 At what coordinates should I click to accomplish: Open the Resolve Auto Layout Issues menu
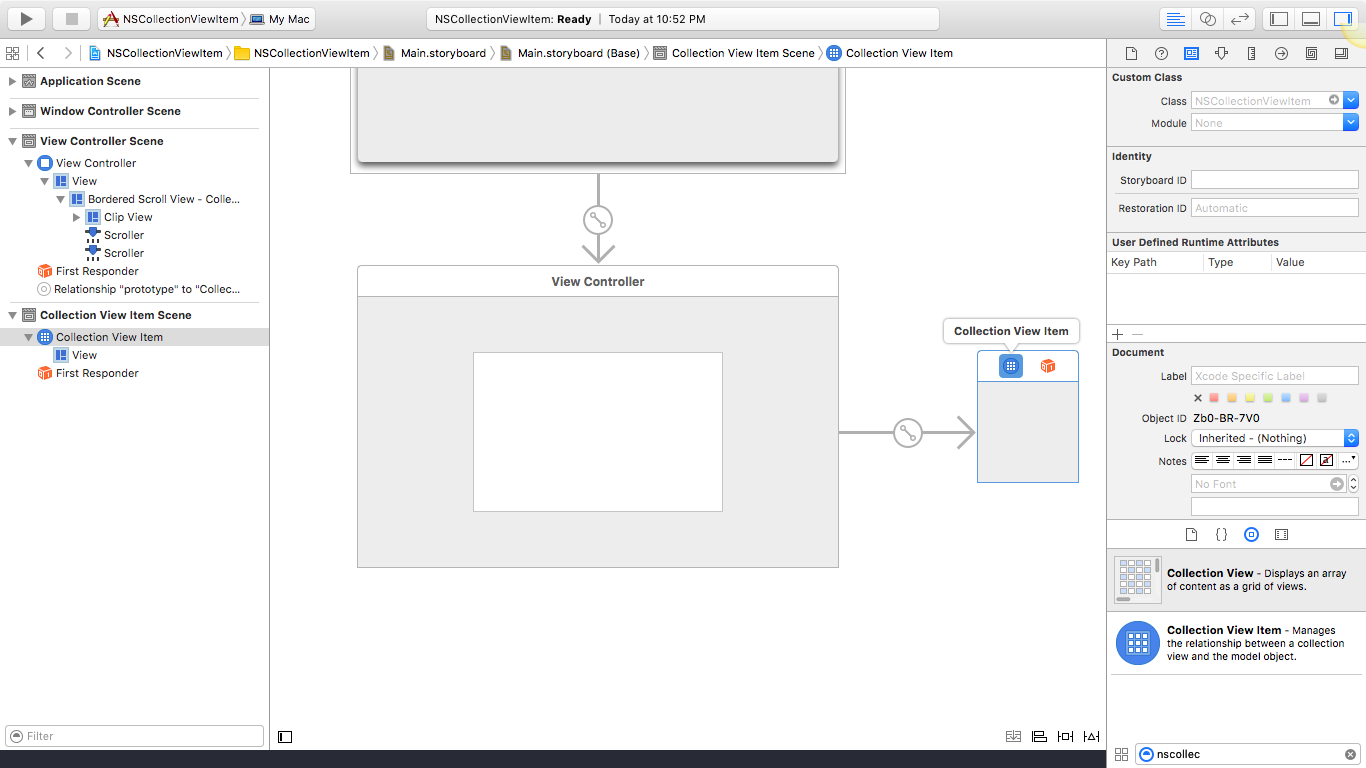(x=1091, y=735)
